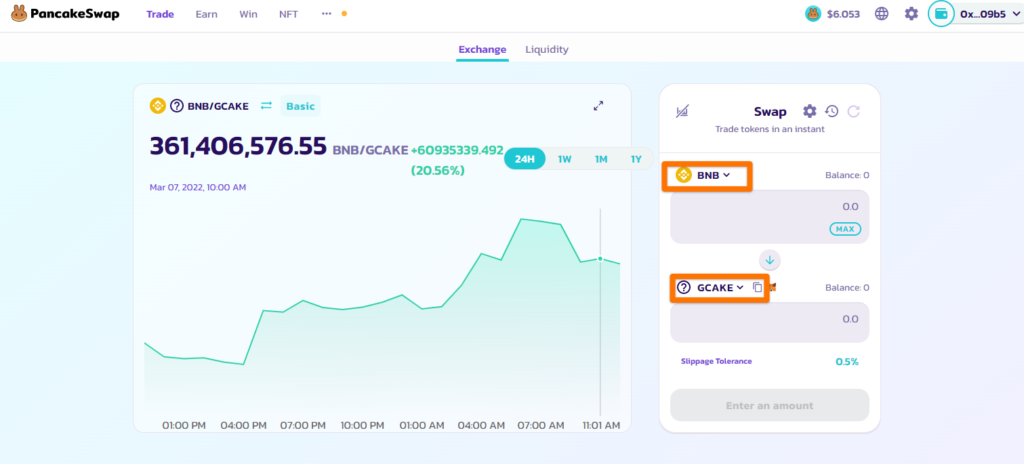
Task: Open the Win menu
Action: click(248, 14)
